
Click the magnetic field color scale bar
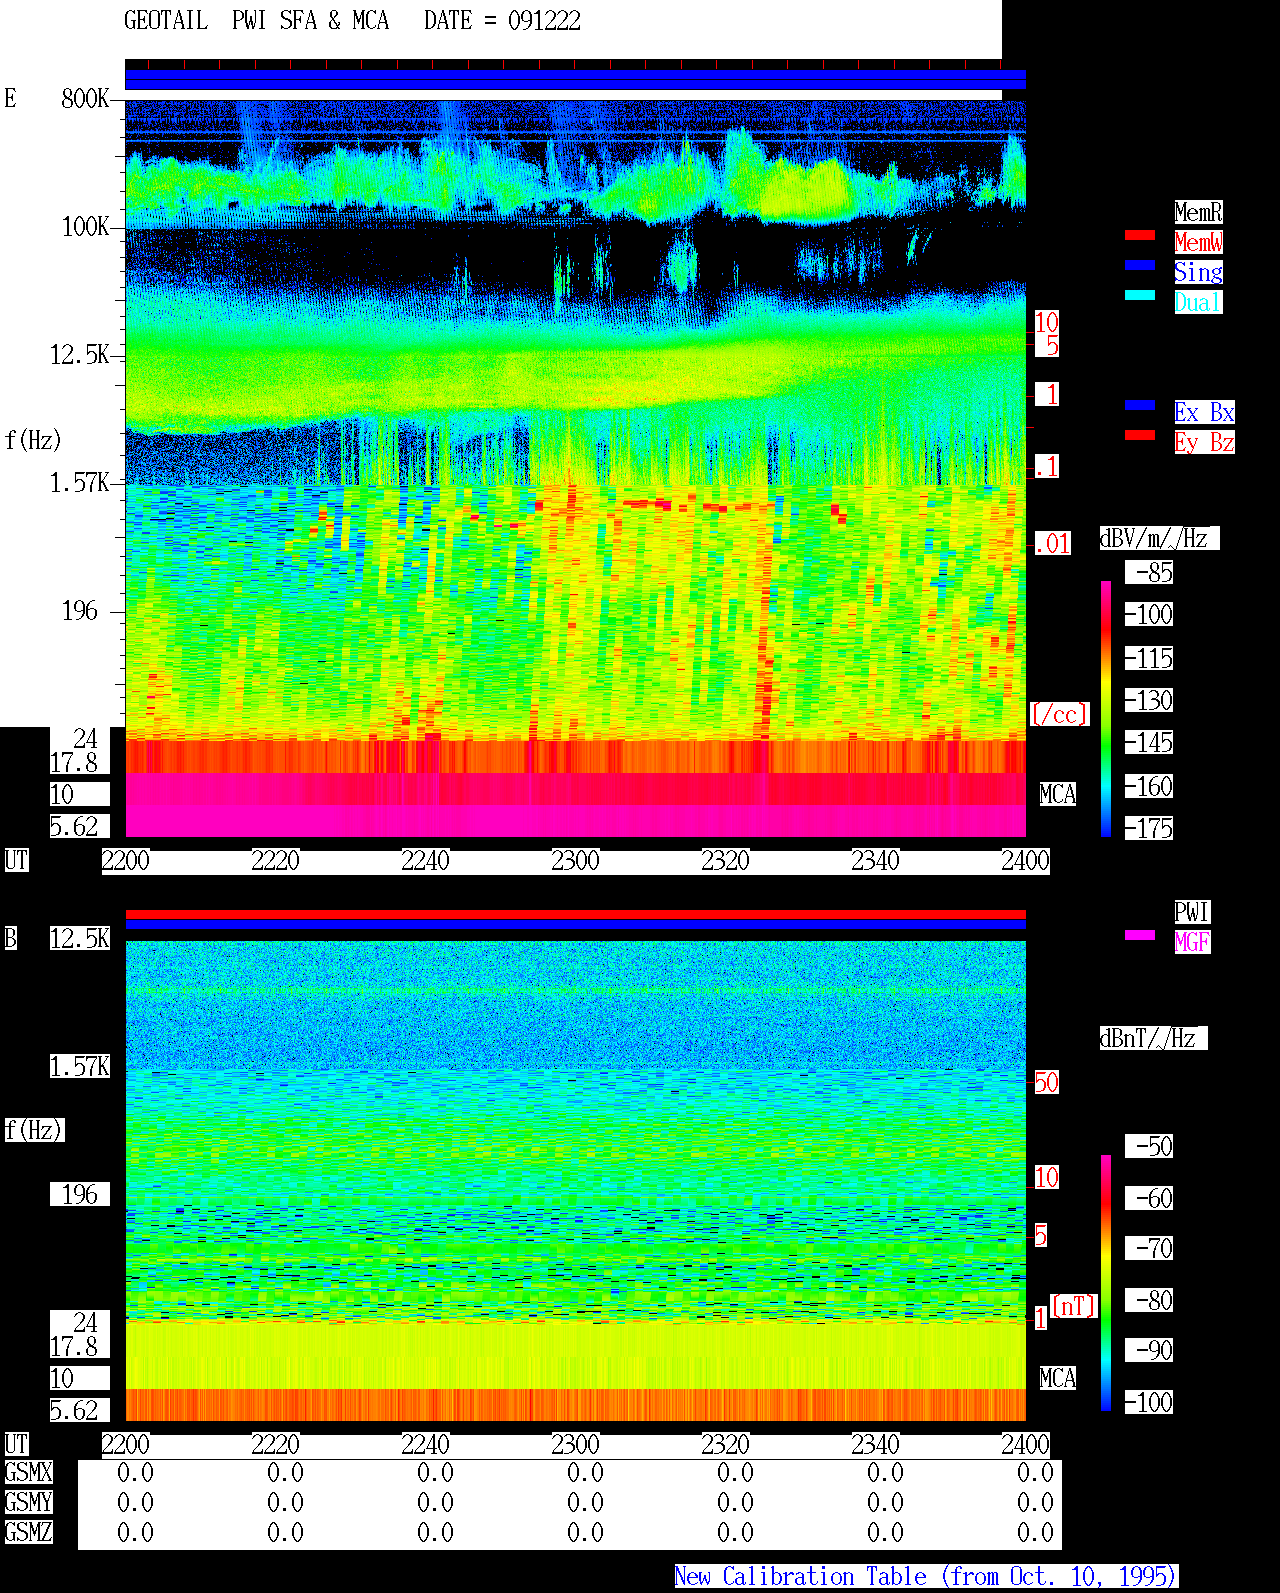point(1106,1283)
